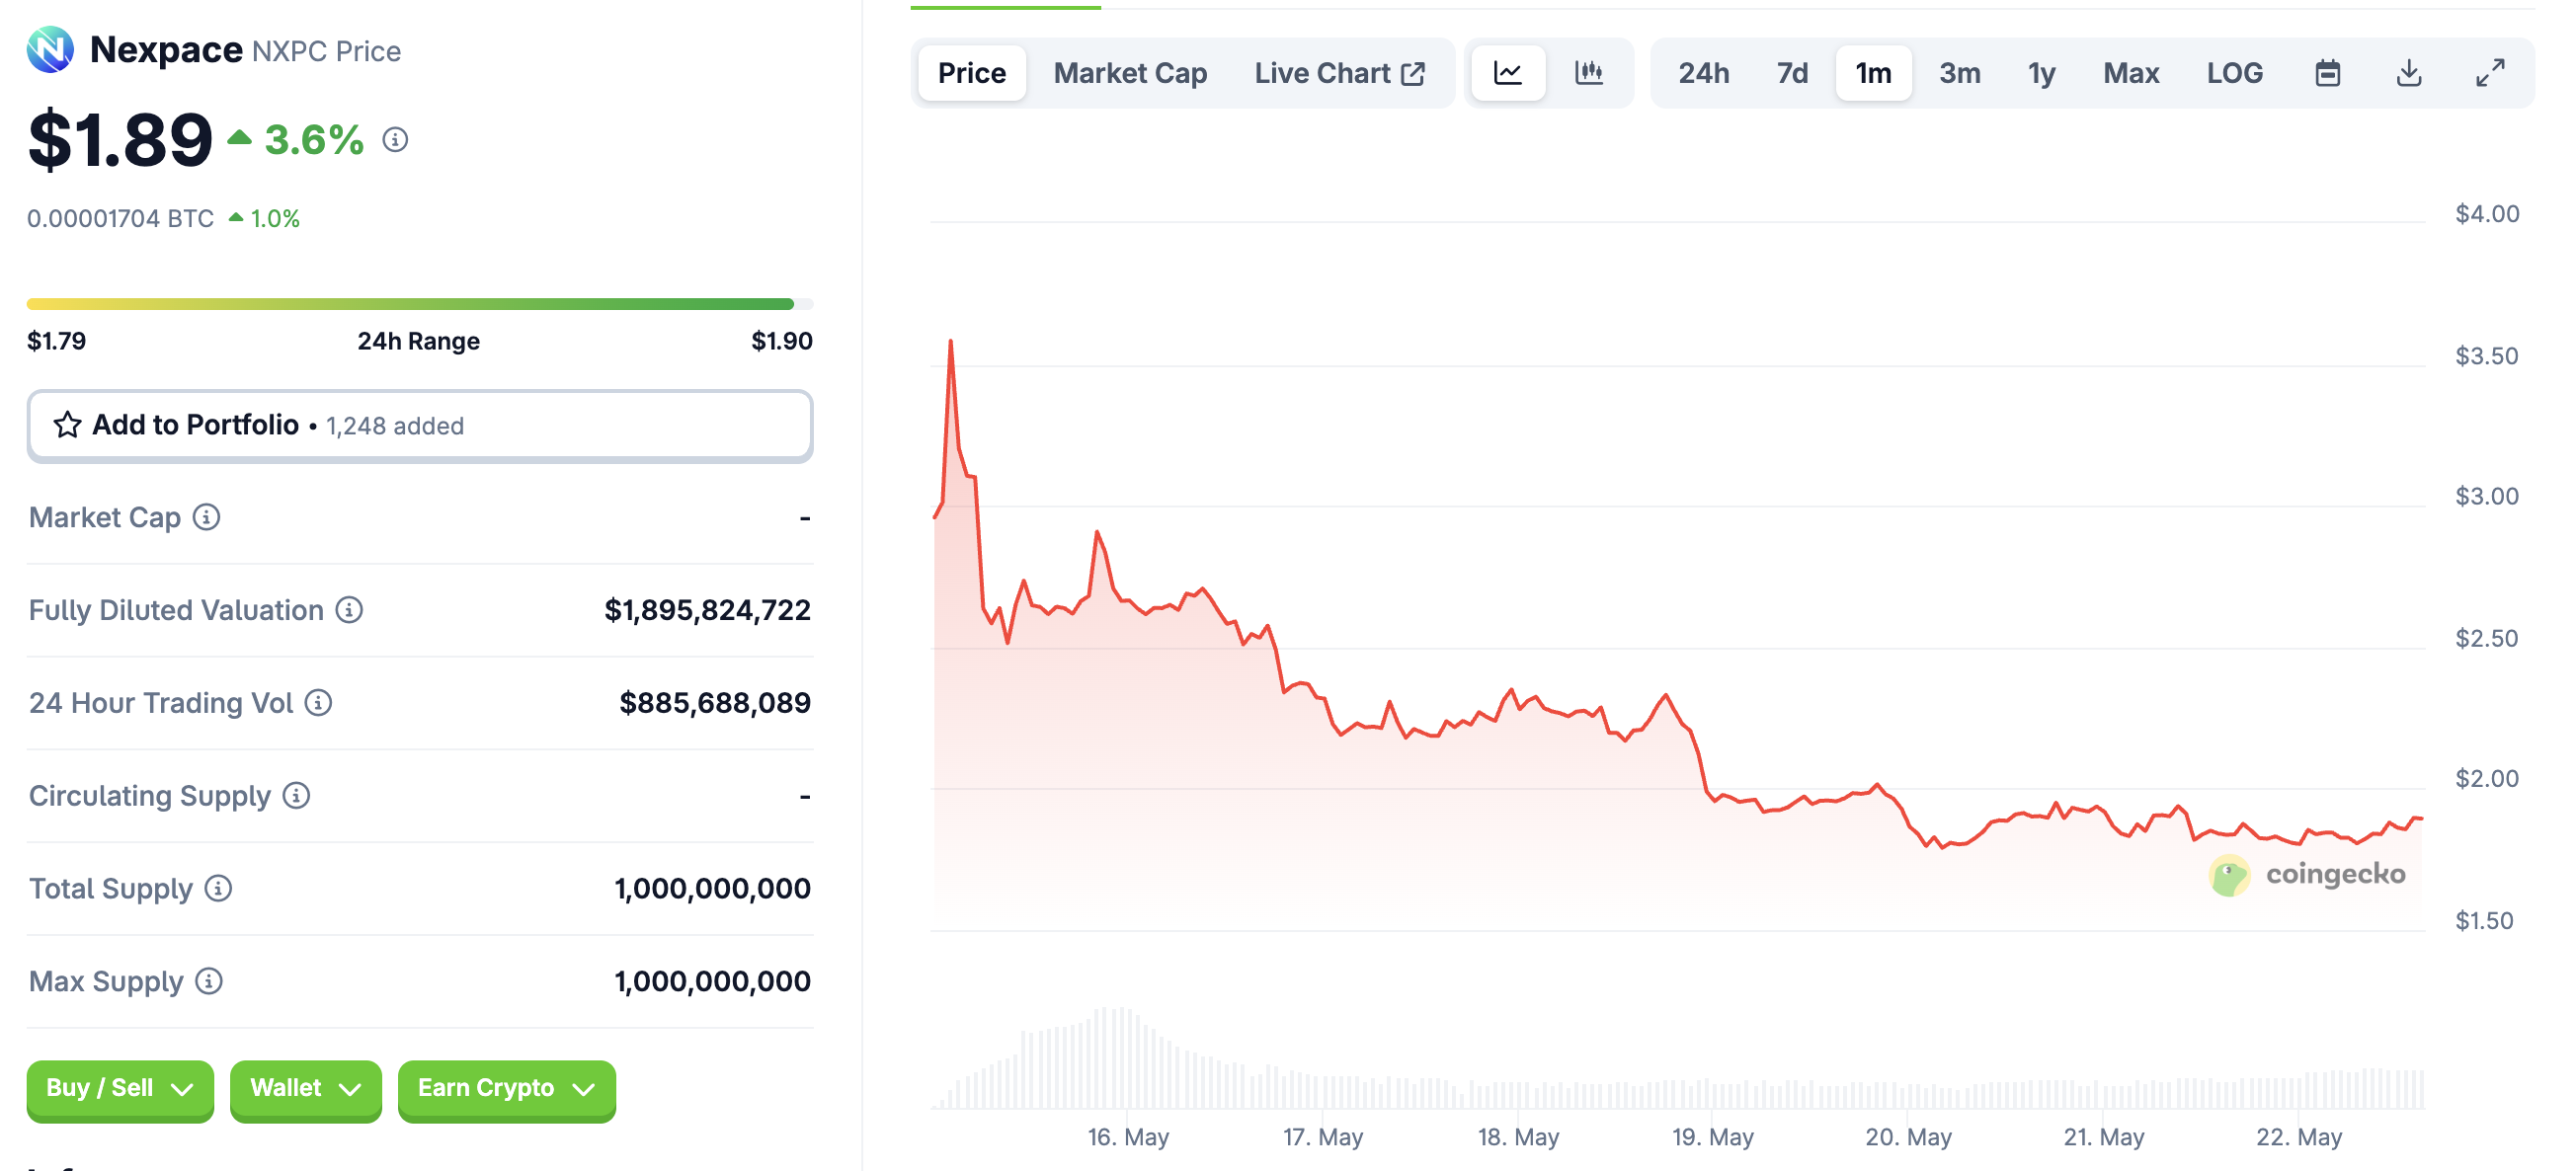The height and width of the screenshot is (1171, 2576).
Task: Open the Live Chart external link
Action: [1338, 73]
